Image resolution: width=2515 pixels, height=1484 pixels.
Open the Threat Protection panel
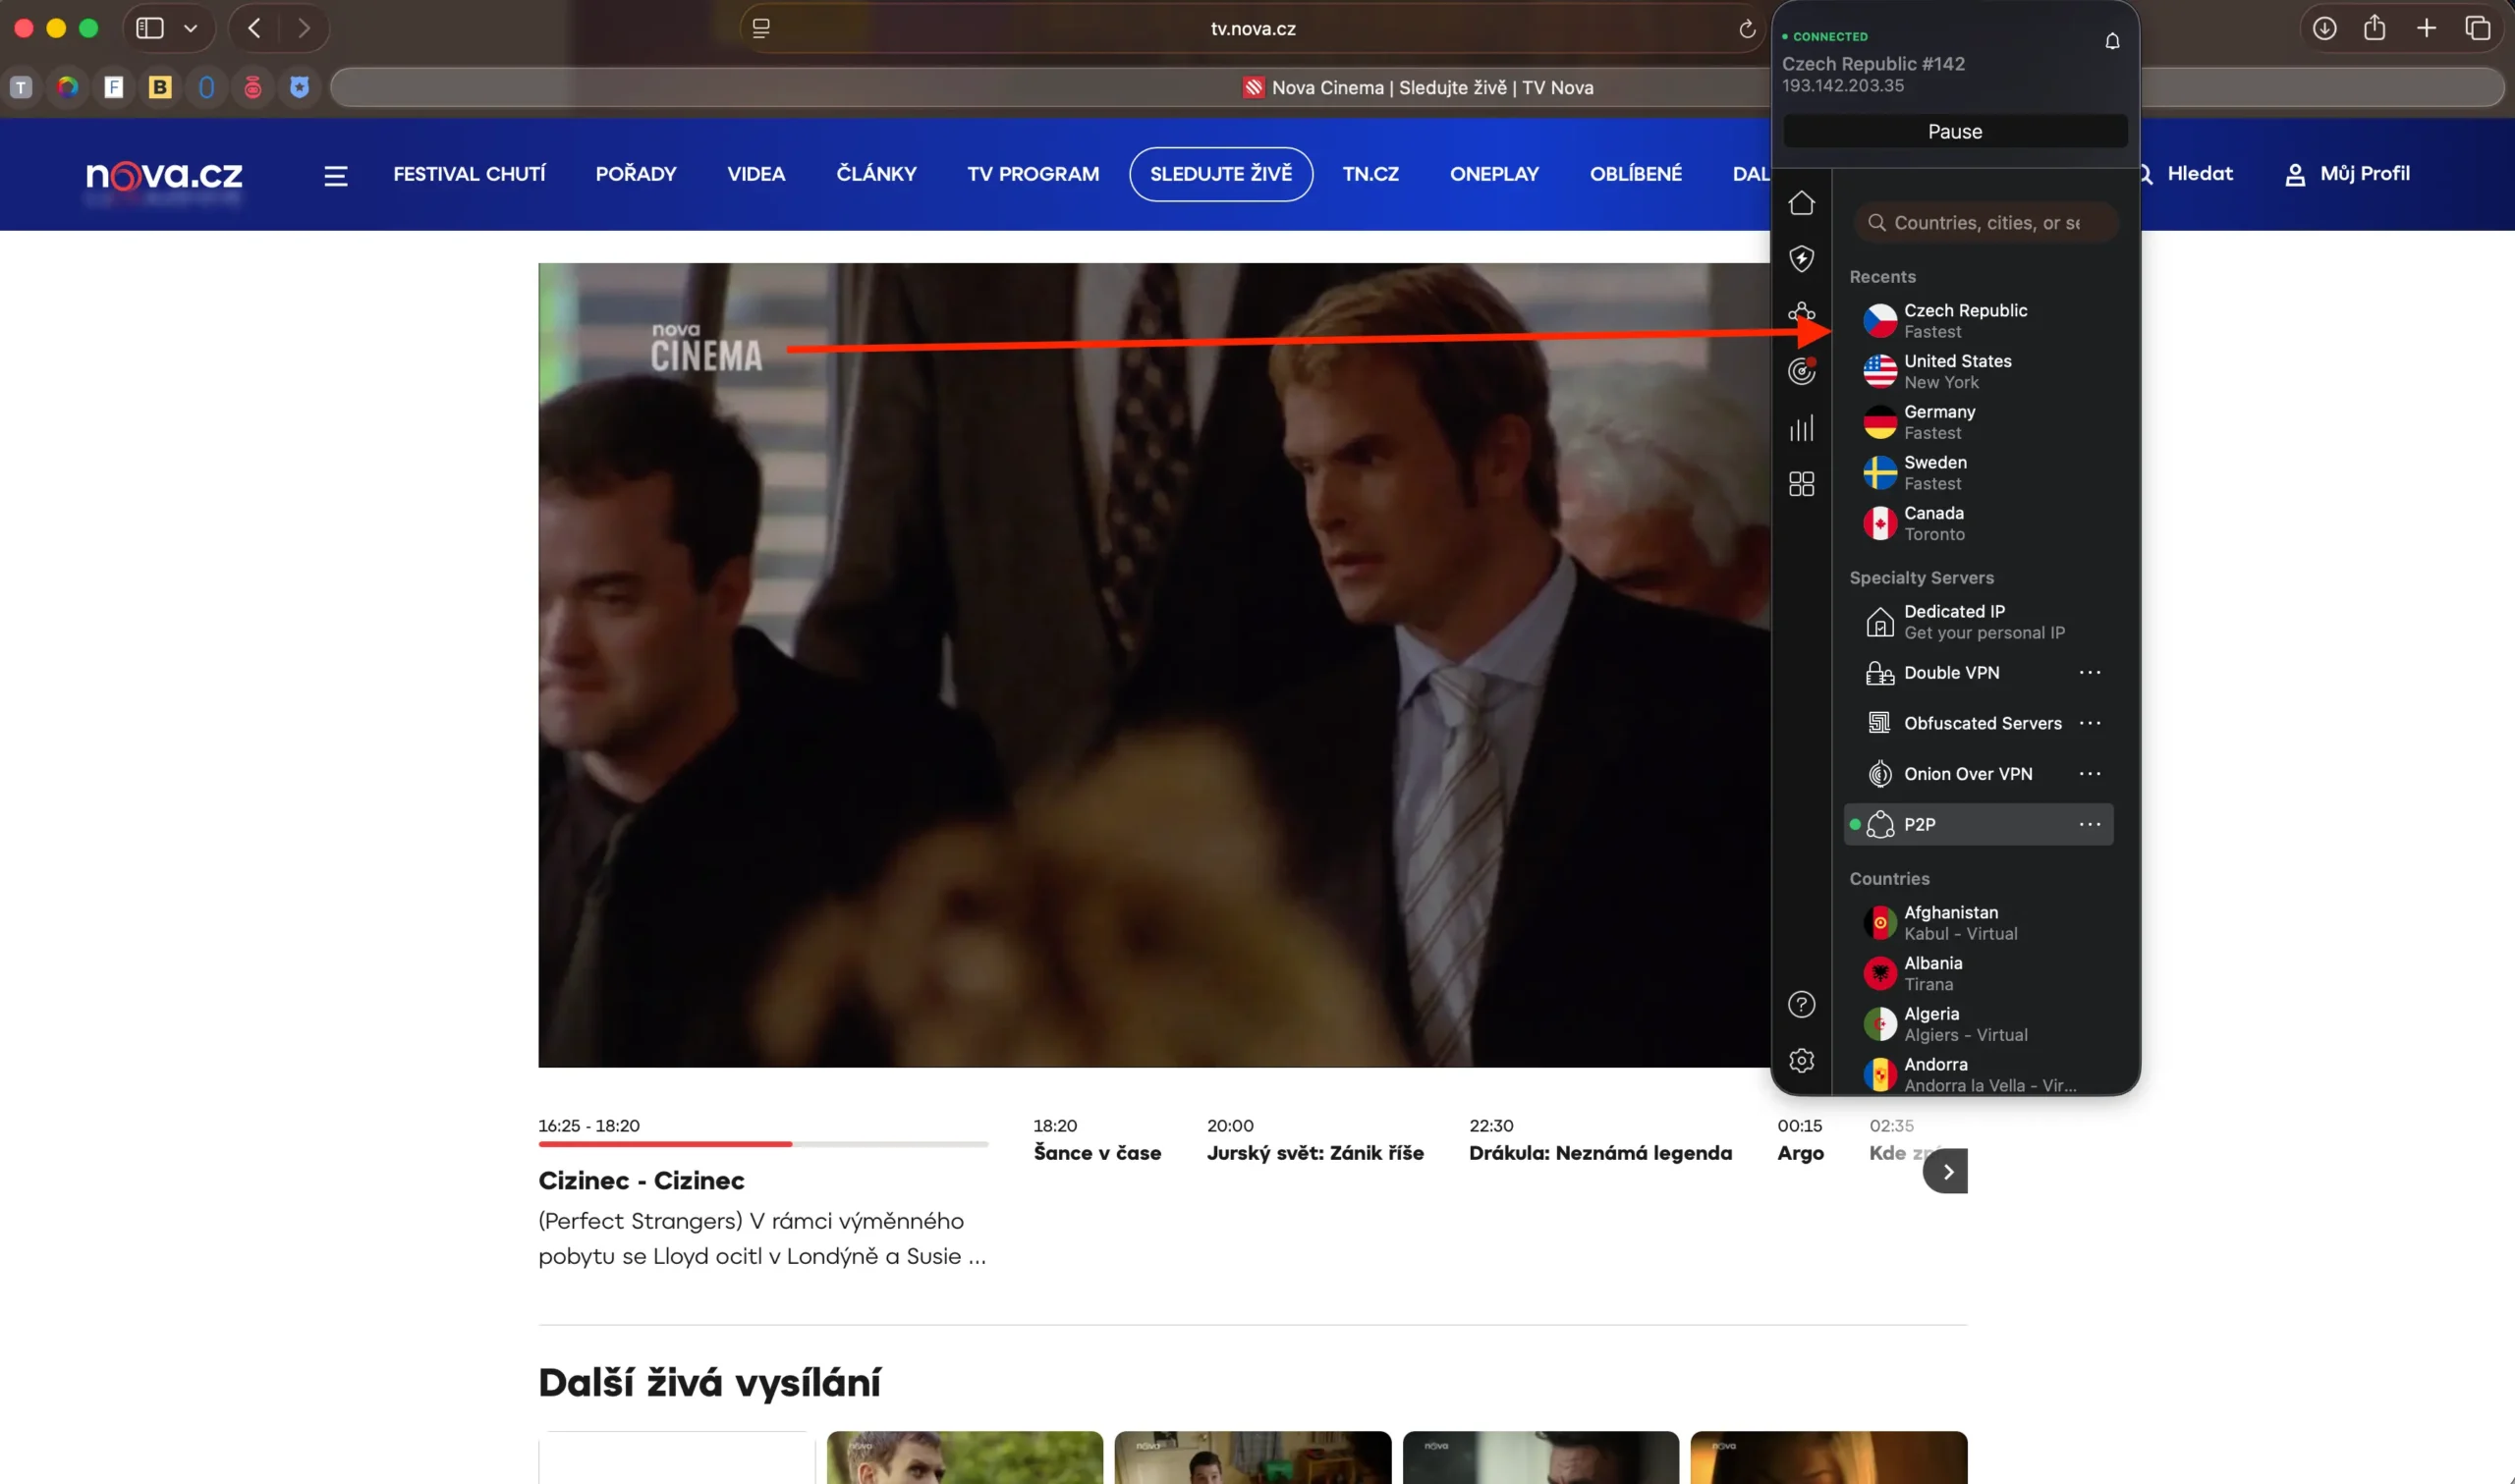[1802, 259]
